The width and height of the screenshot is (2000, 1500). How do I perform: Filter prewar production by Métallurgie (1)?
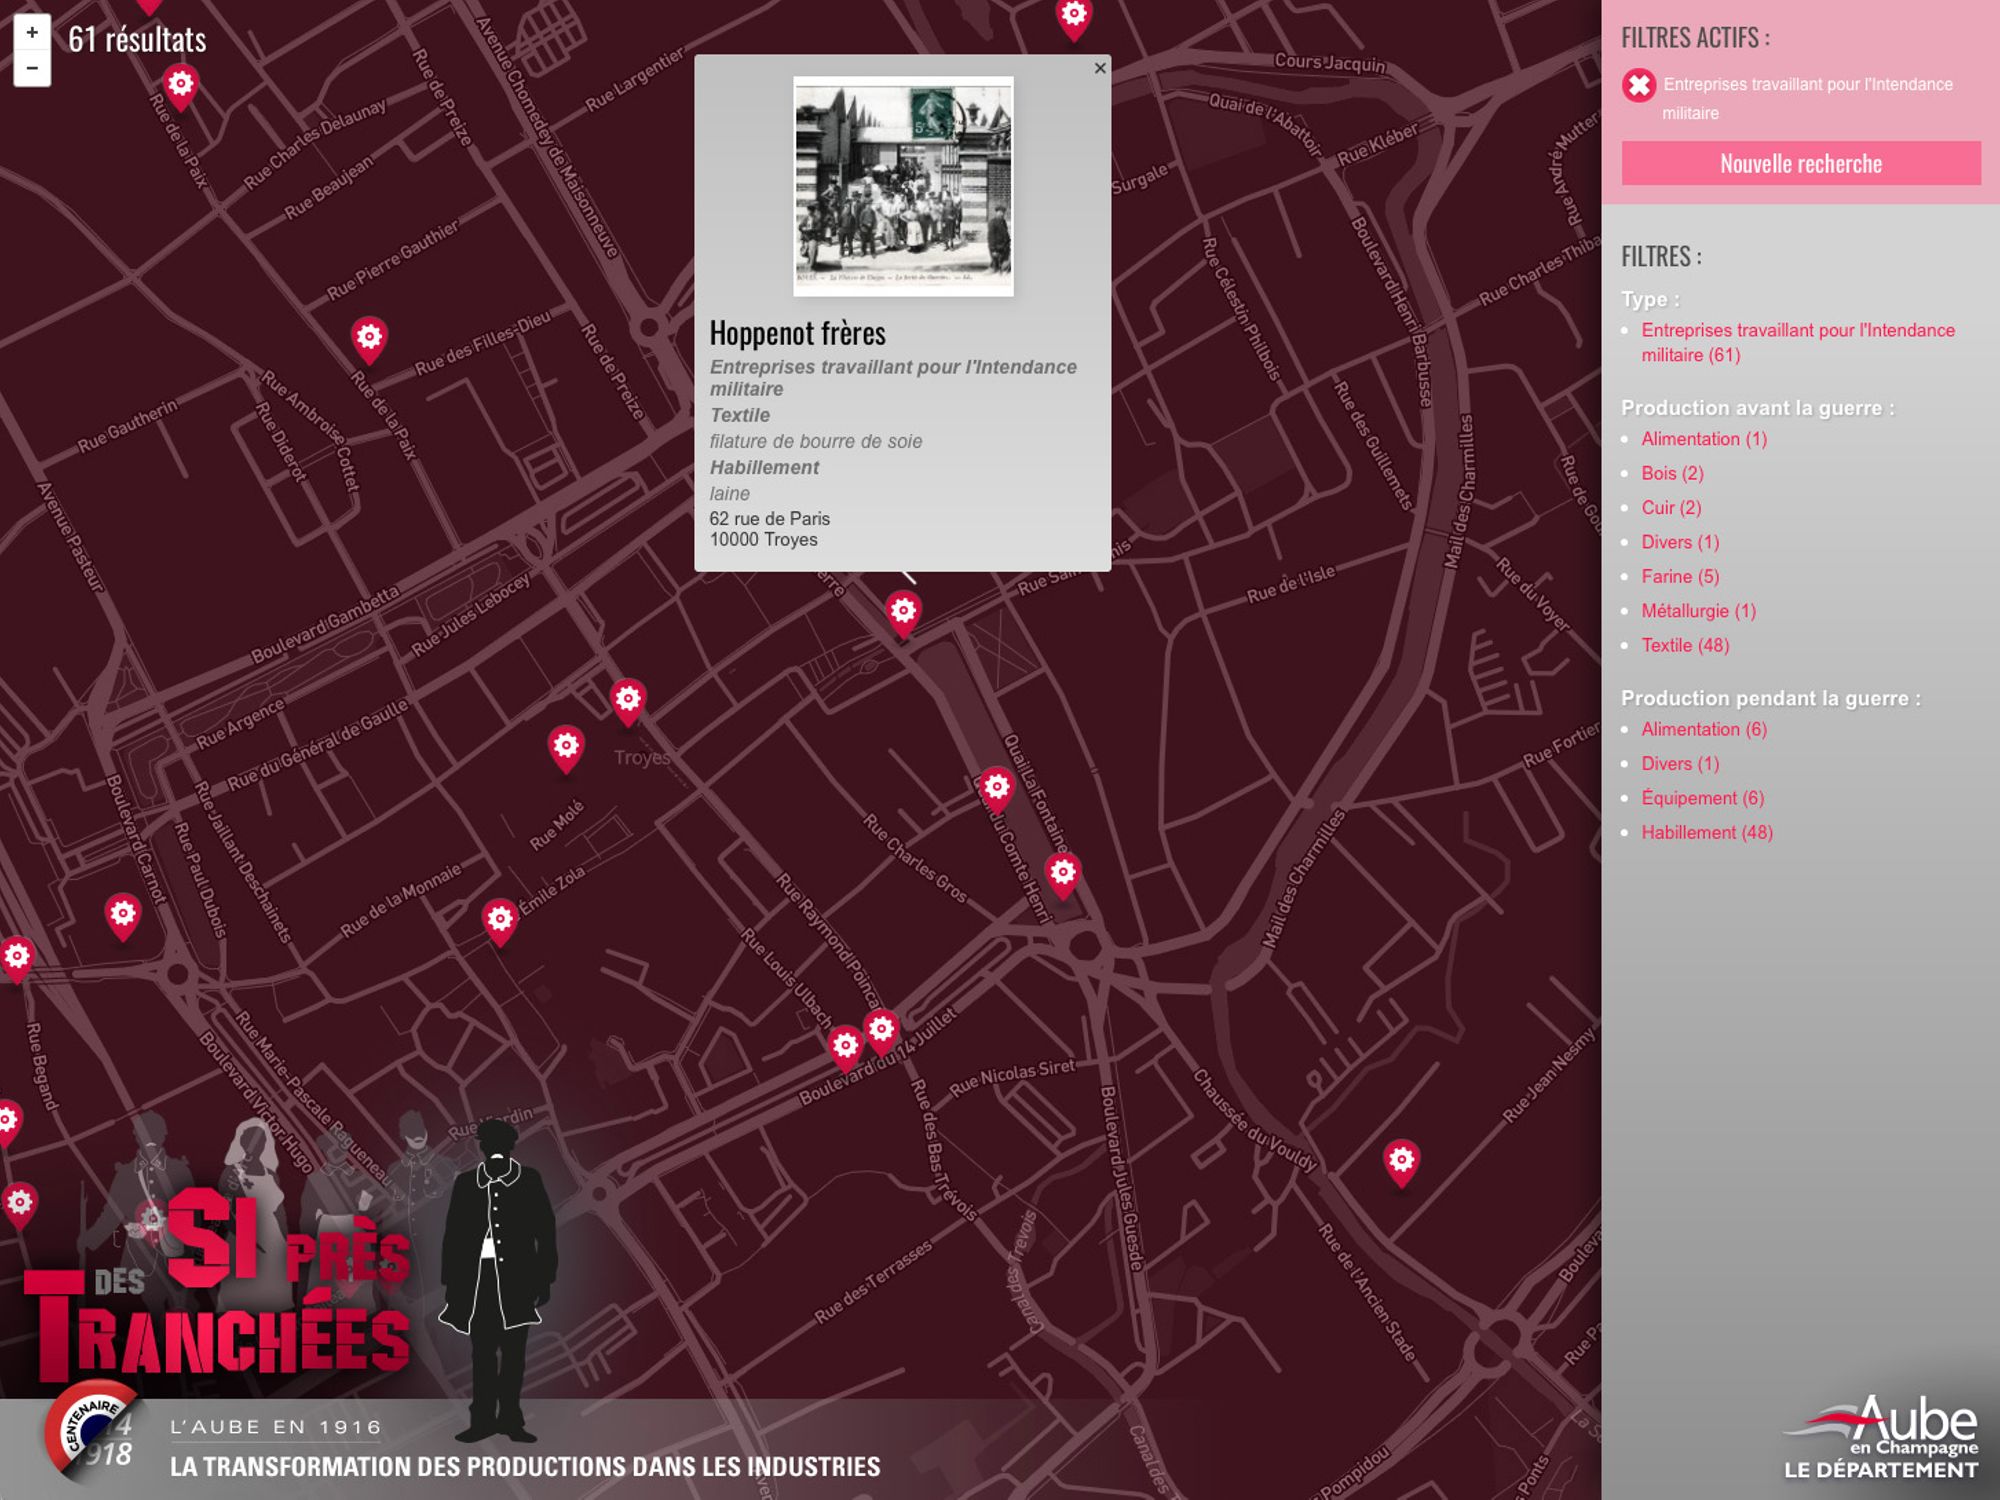1697,610
